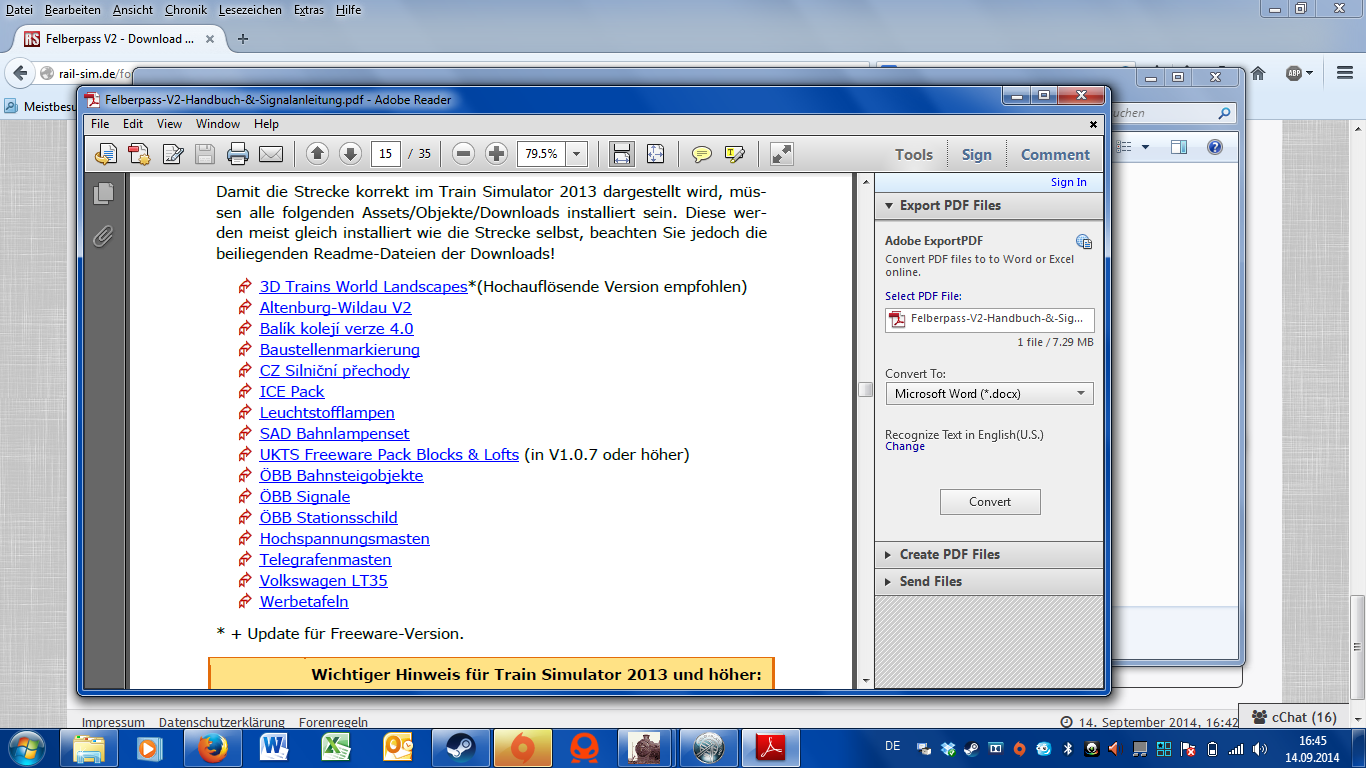Select the Highlight text tool

point(735,154)
